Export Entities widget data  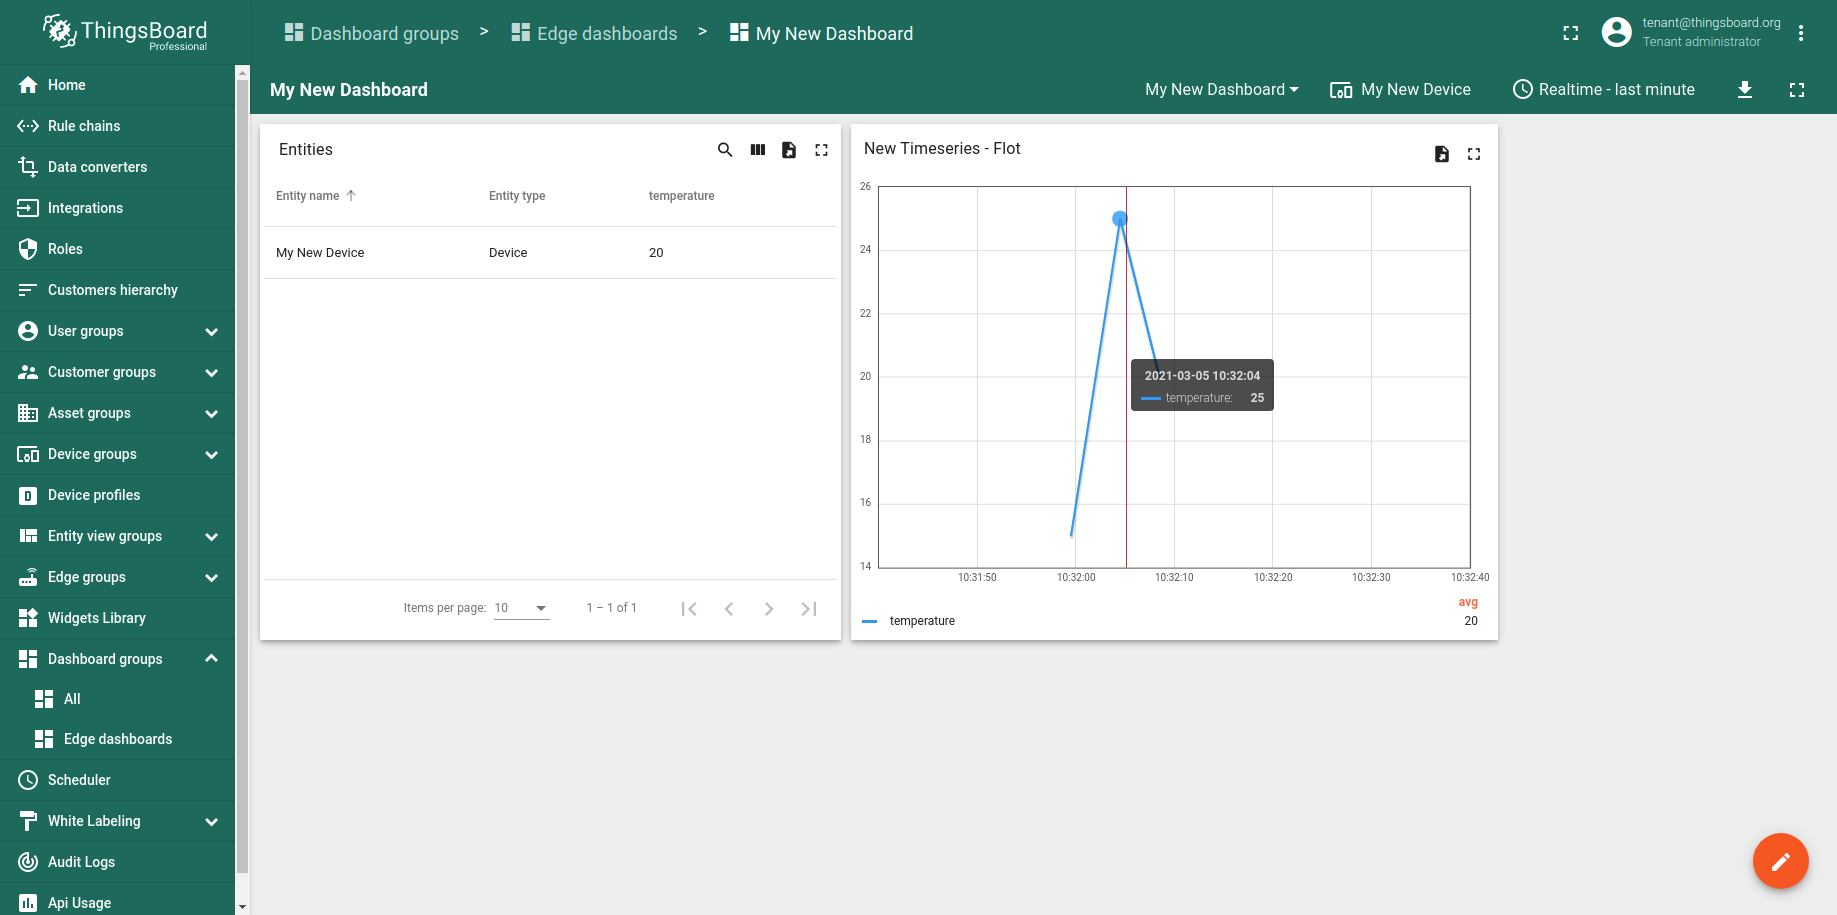pyautogui.click(x=789, y=150)
